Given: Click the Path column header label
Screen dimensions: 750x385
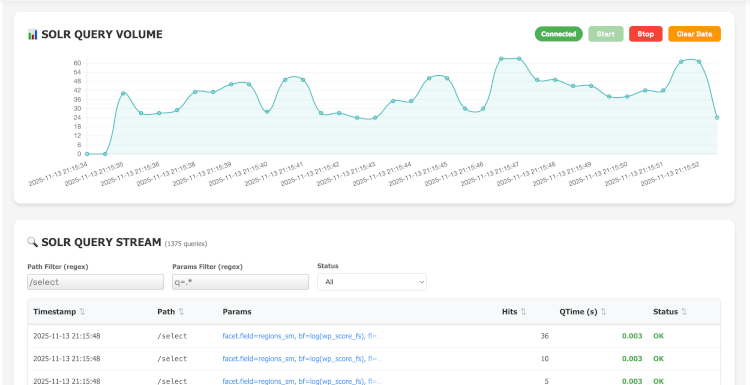Looking at the screenshot, I should [166, 312].
